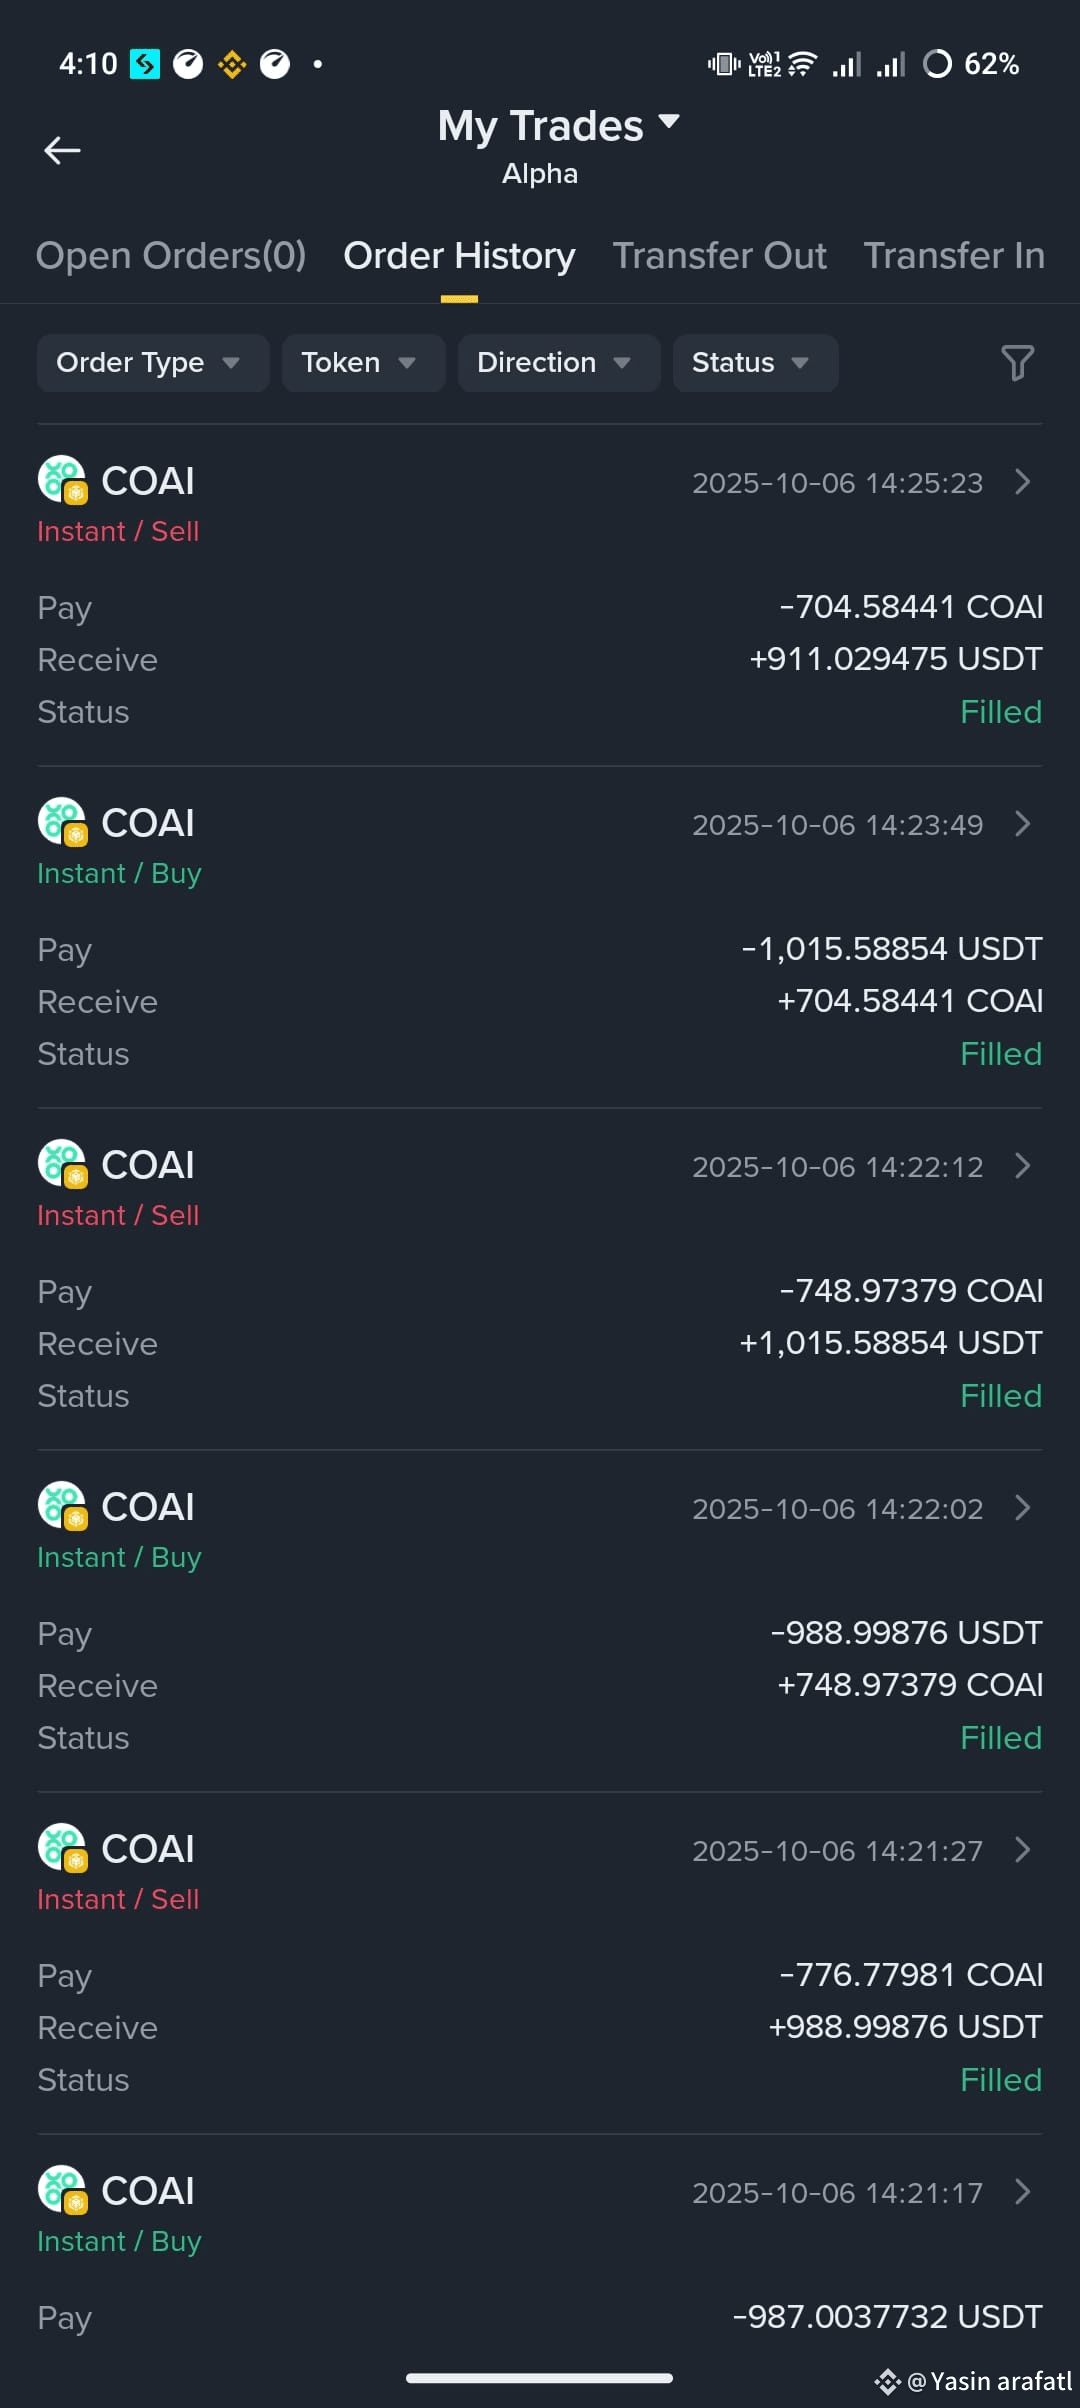The height and width of the screenshot is (2408, 1080).
Task: Switch to Transfer Out tab
Action: [x=719, y=256]
